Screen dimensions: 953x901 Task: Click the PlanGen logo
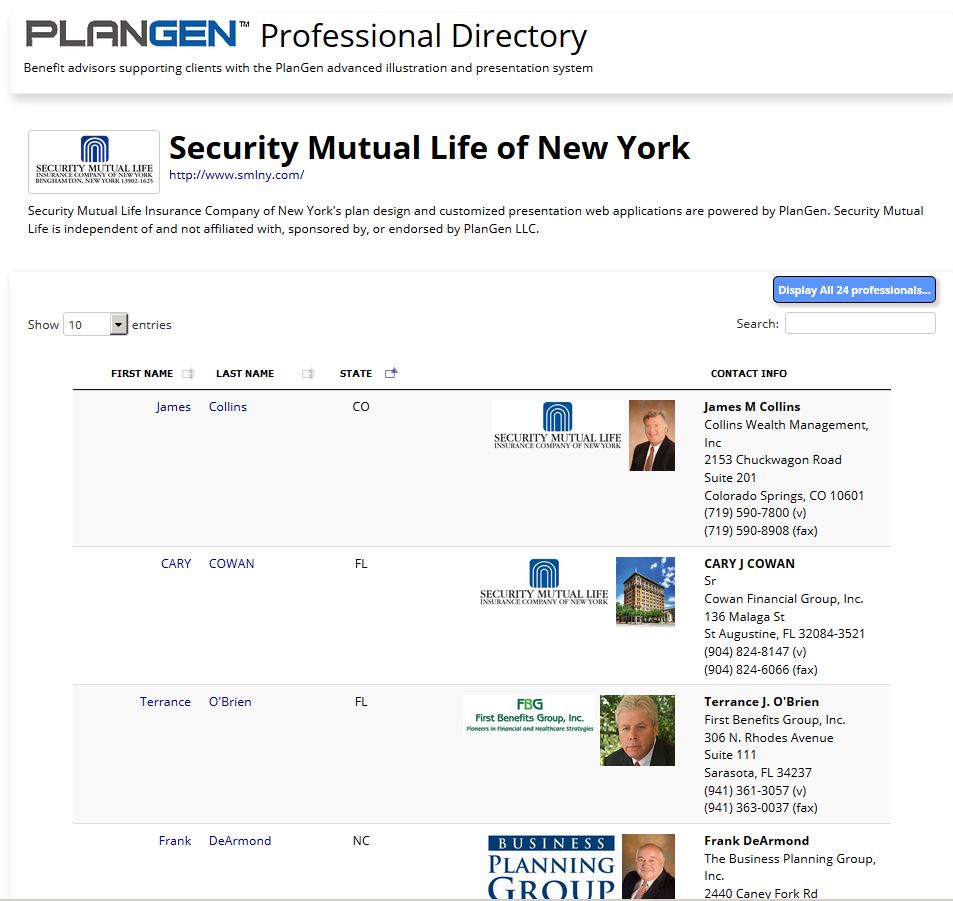[137, 34]
